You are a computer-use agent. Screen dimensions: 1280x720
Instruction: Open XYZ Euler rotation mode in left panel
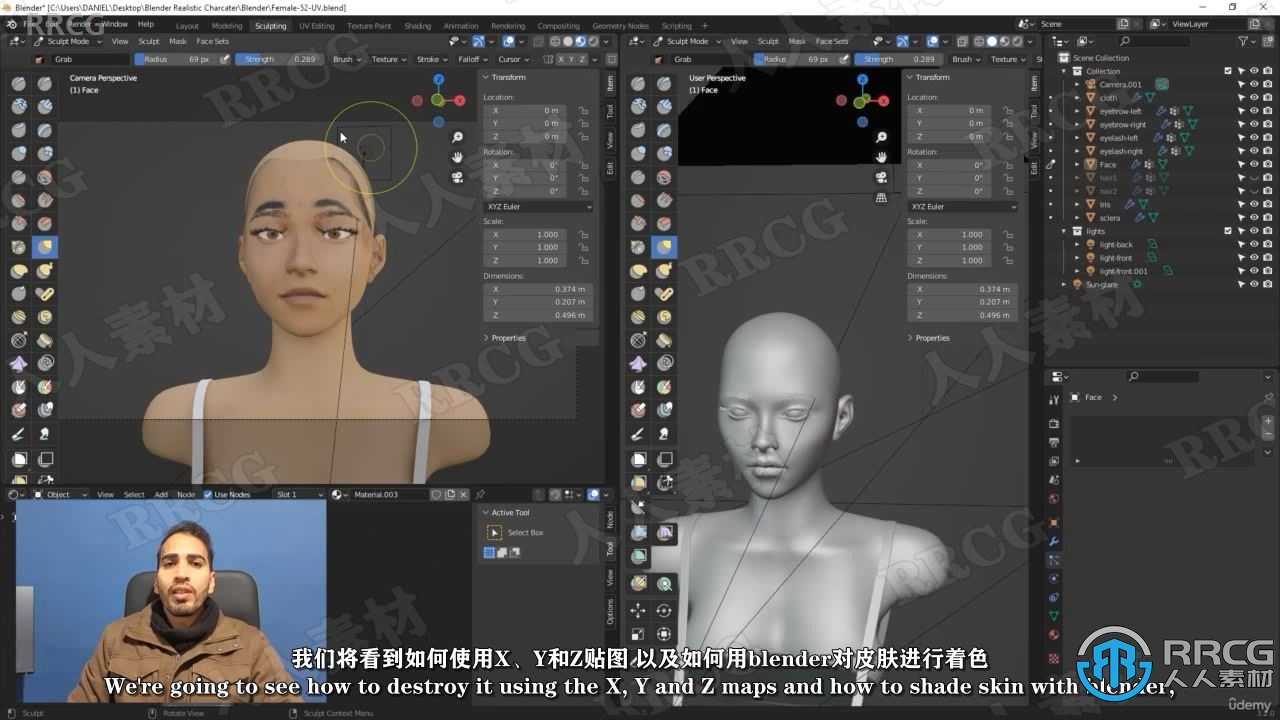538,206
